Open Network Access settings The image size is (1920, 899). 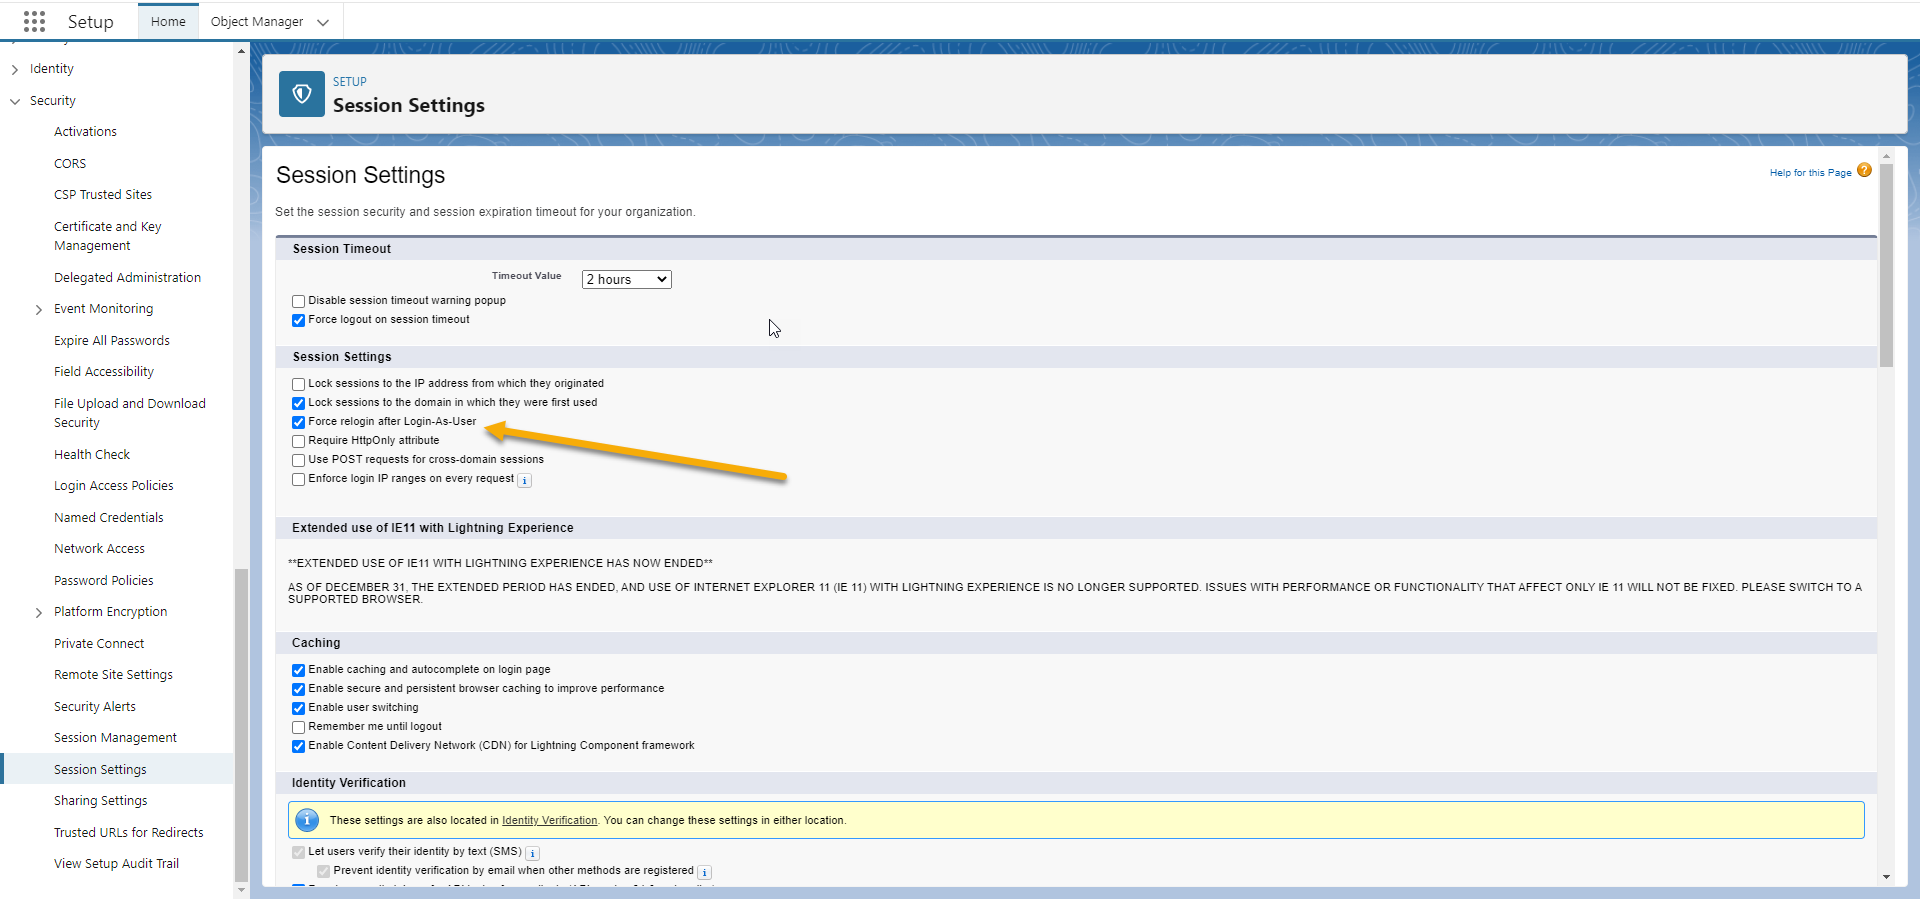99,549
